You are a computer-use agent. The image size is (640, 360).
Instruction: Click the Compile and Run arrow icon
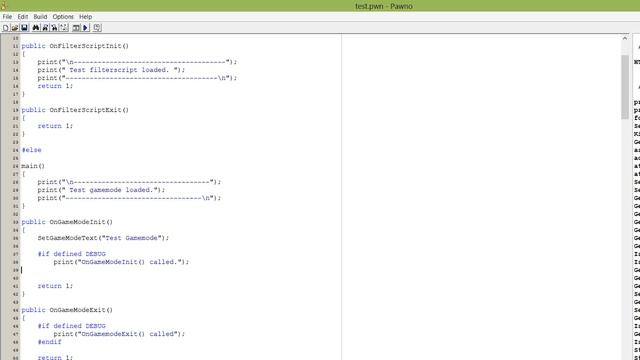[x=86, y=28]
